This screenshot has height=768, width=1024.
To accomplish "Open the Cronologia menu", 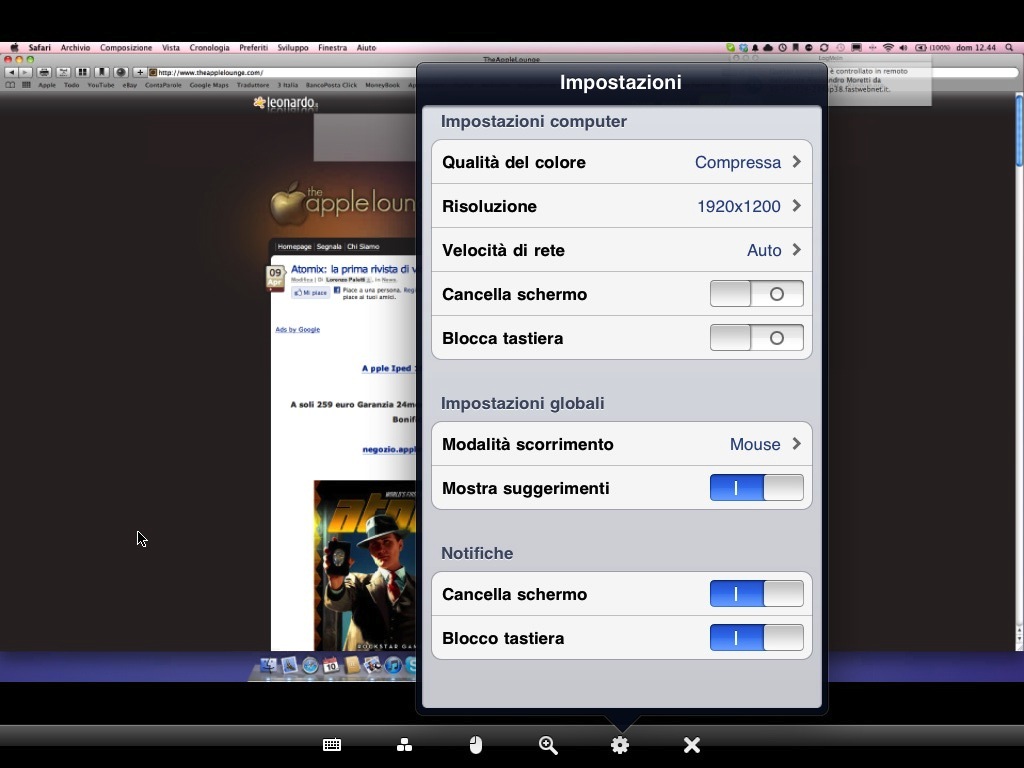I will pyautogui.click(x=209, y=48).
